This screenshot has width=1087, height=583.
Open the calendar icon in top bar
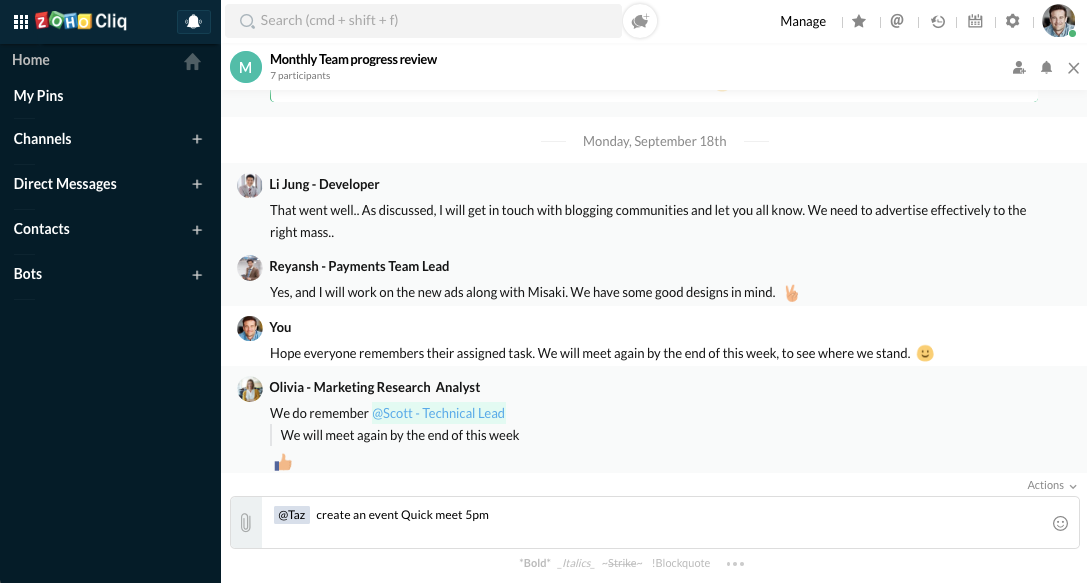tap(975, 21)
